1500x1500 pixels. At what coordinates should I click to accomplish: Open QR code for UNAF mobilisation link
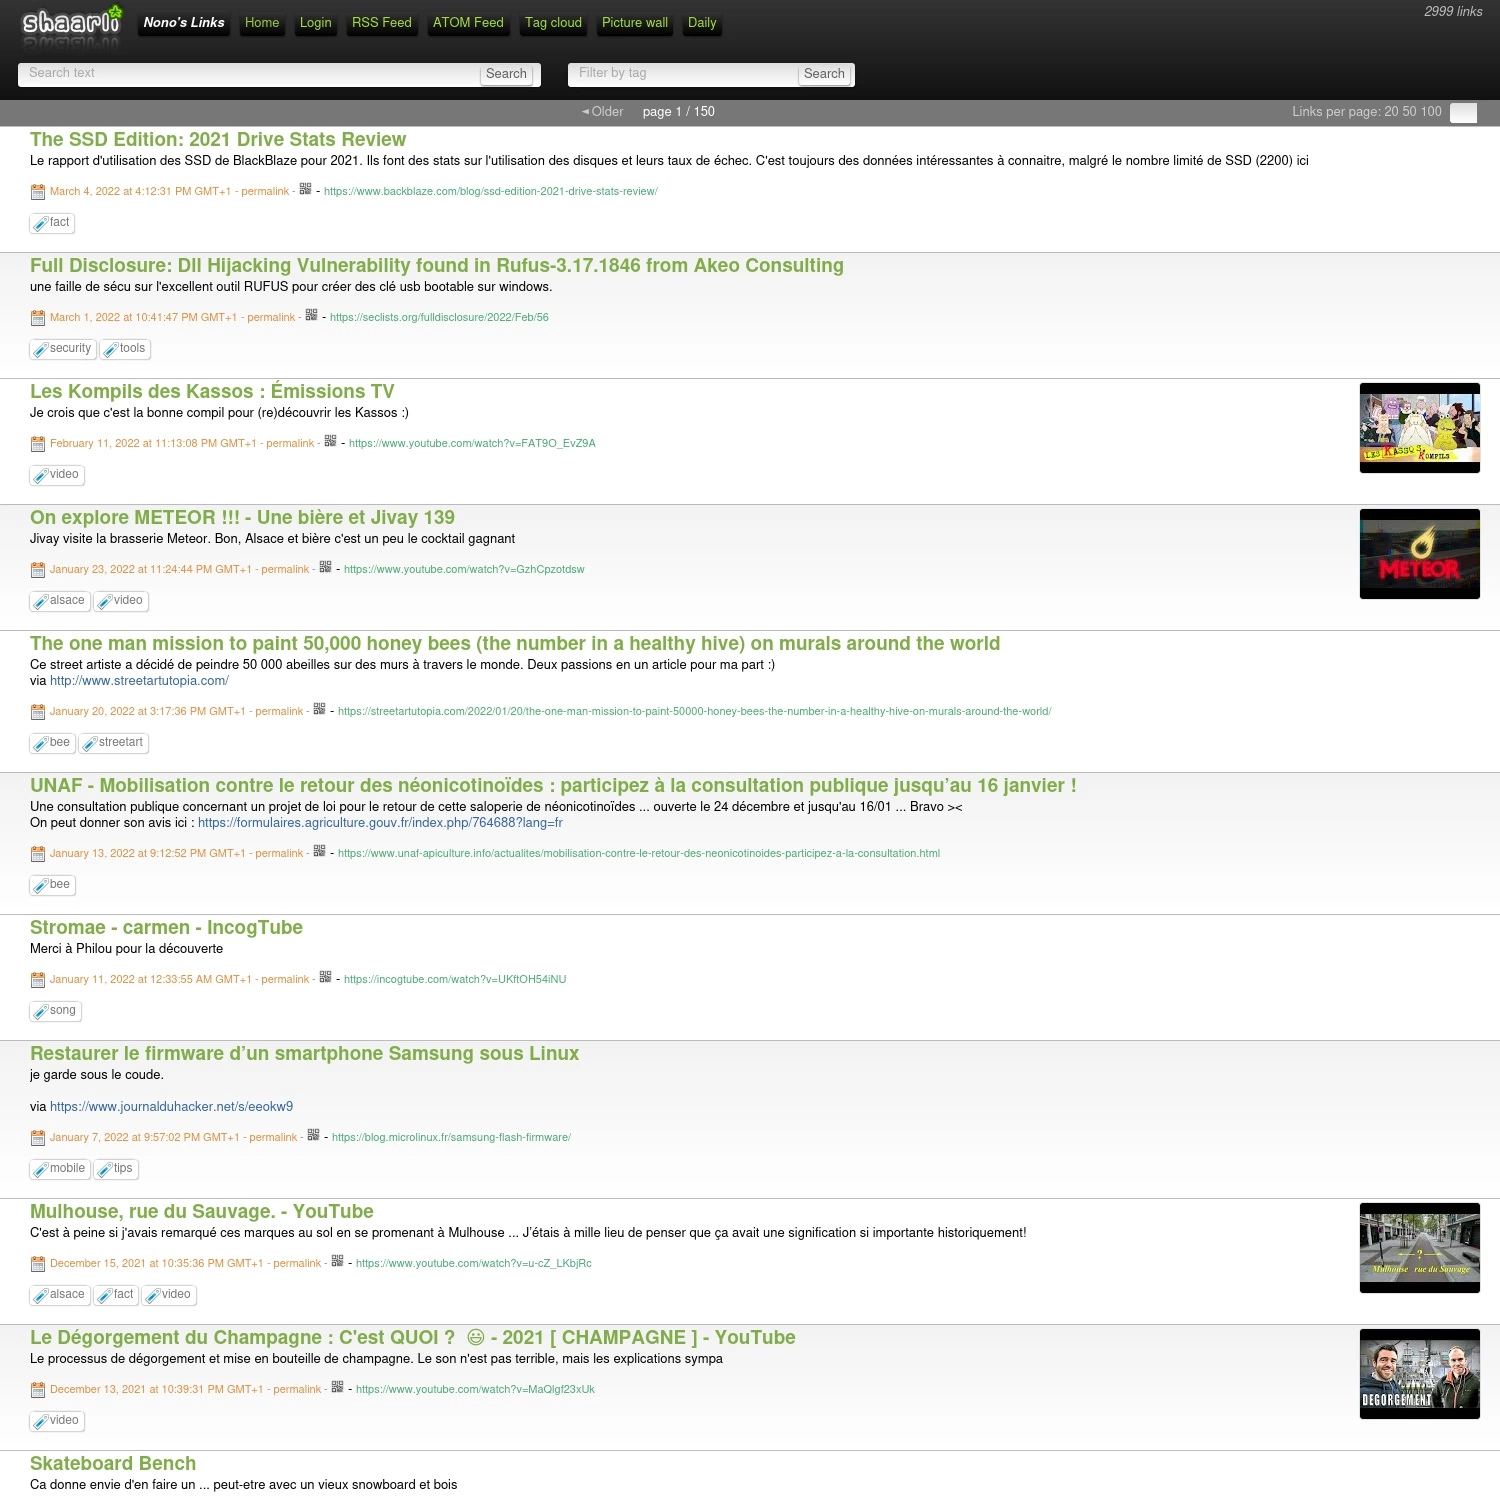319,850
